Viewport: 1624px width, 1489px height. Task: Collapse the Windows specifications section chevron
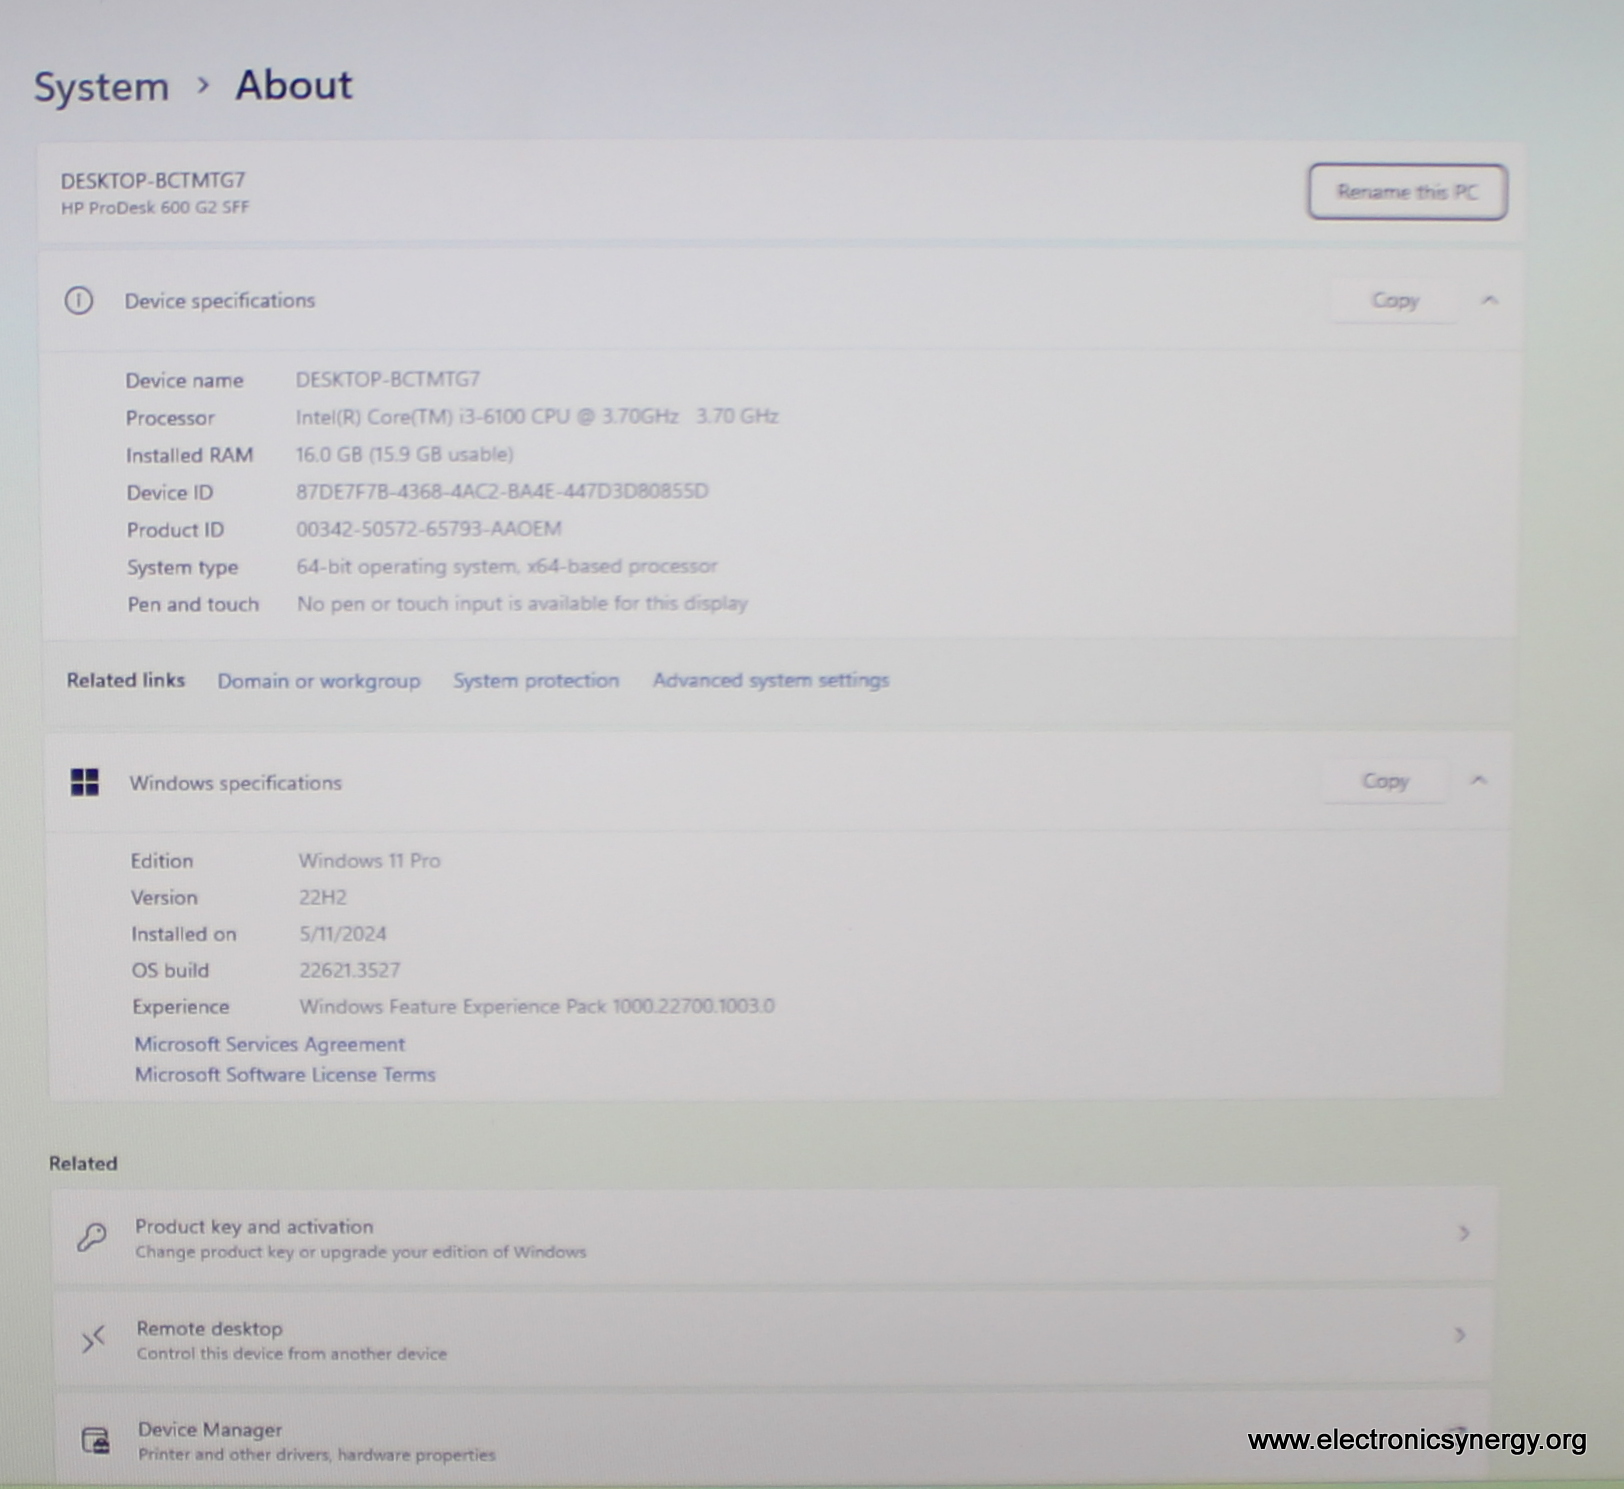tap(1479, 780)
